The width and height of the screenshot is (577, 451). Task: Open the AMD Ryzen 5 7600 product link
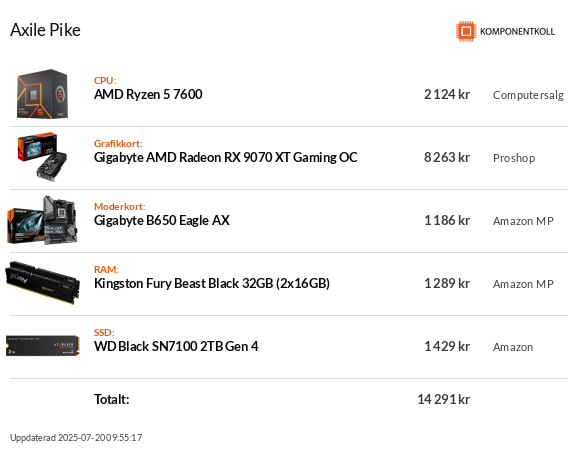click(x=148, y=95)
